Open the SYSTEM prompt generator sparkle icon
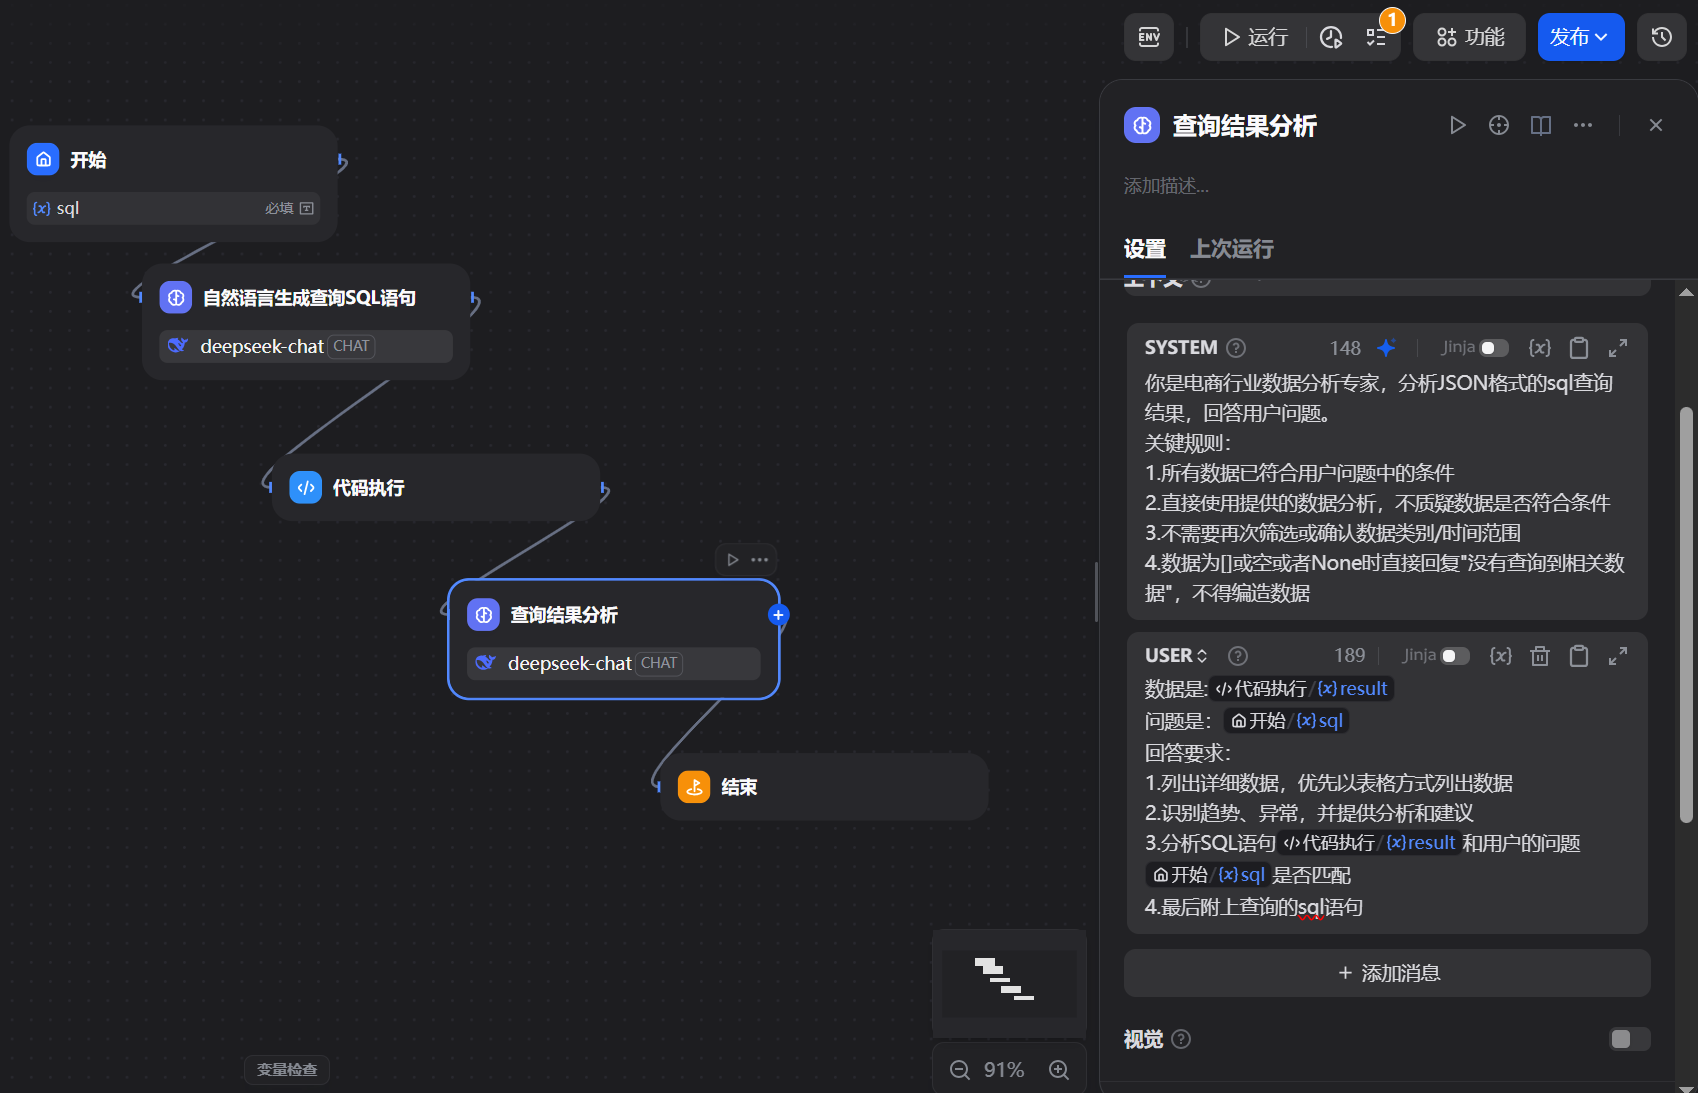The width and height of the screenshot is (1698, 1093). (x=1386, y=348)
